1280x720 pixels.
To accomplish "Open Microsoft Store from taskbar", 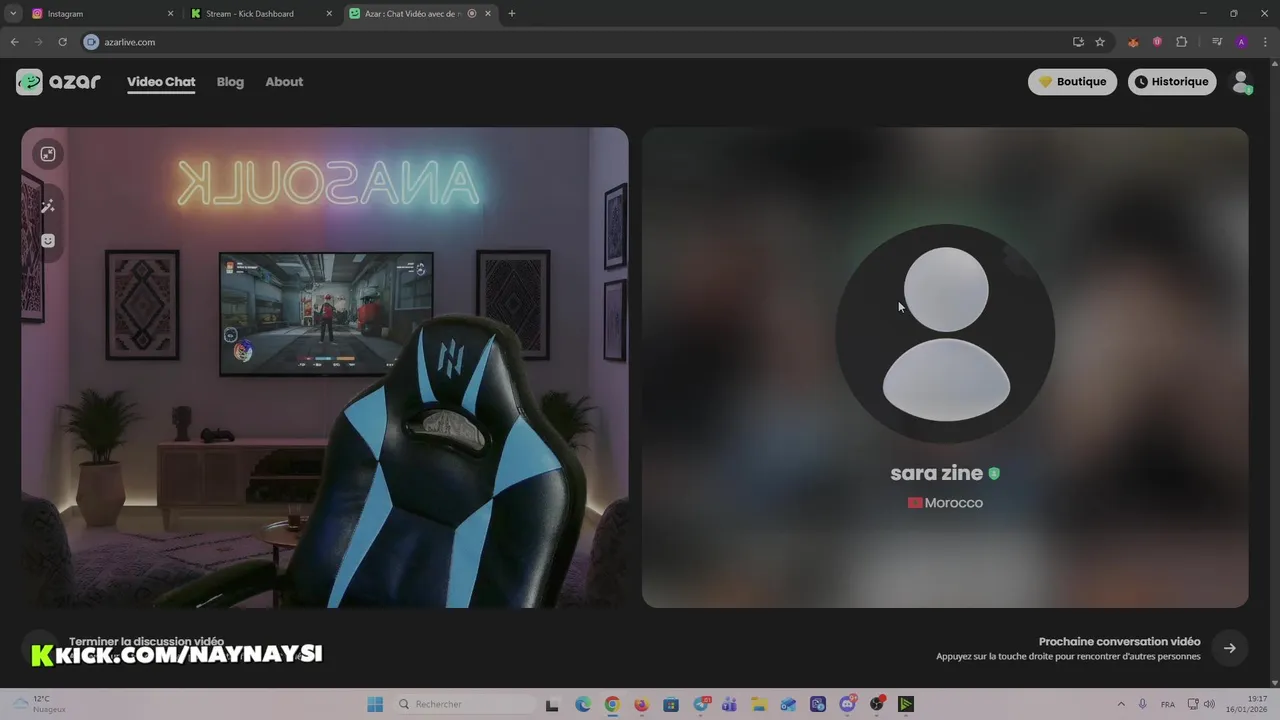I will coord(670,704).
